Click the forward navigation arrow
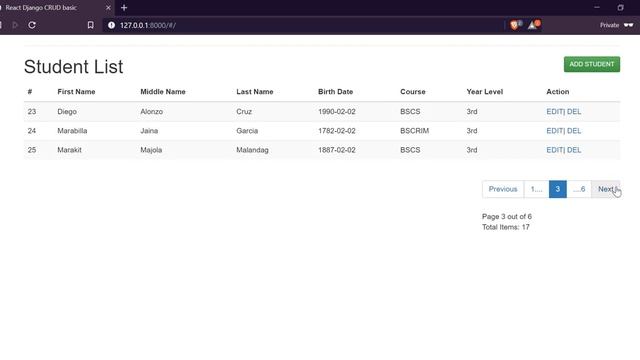This screenshot has width=640, height=360. [x=16, y=25]
